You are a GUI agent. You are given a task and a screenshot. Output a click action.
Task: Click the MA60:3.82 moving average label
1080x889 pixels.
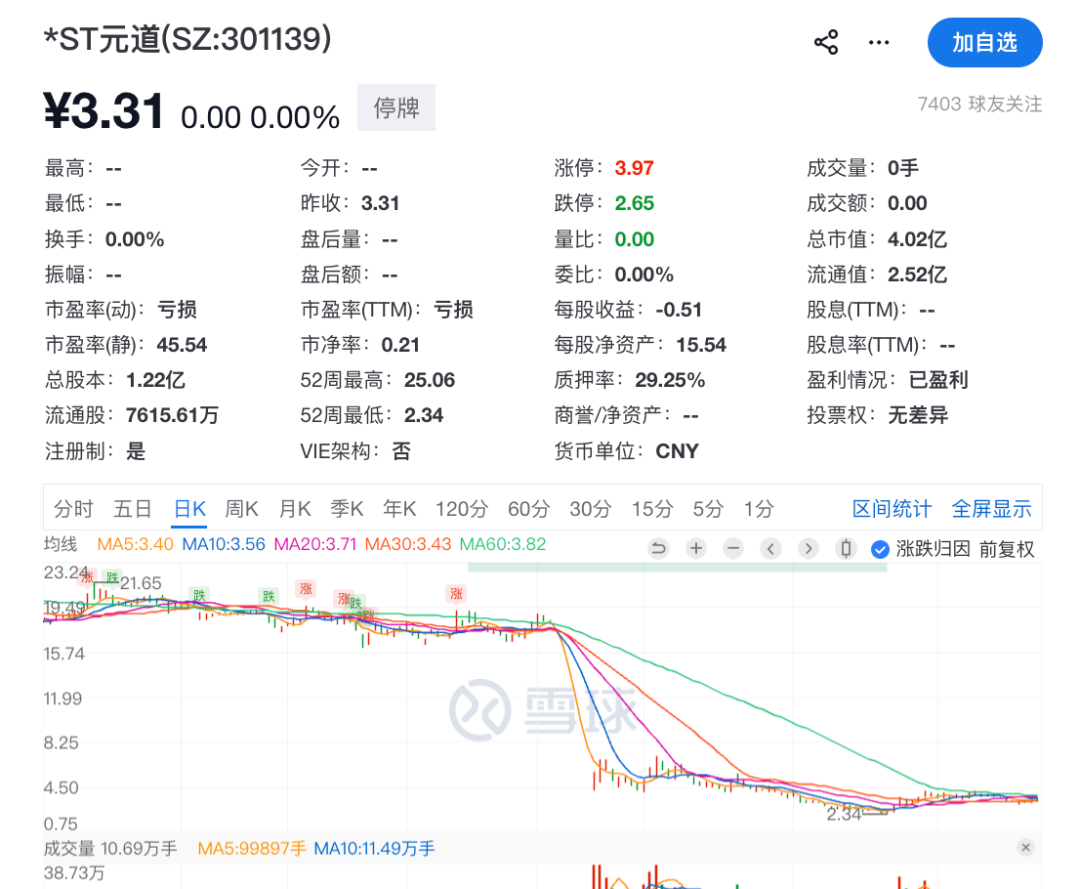pos(503,544)
